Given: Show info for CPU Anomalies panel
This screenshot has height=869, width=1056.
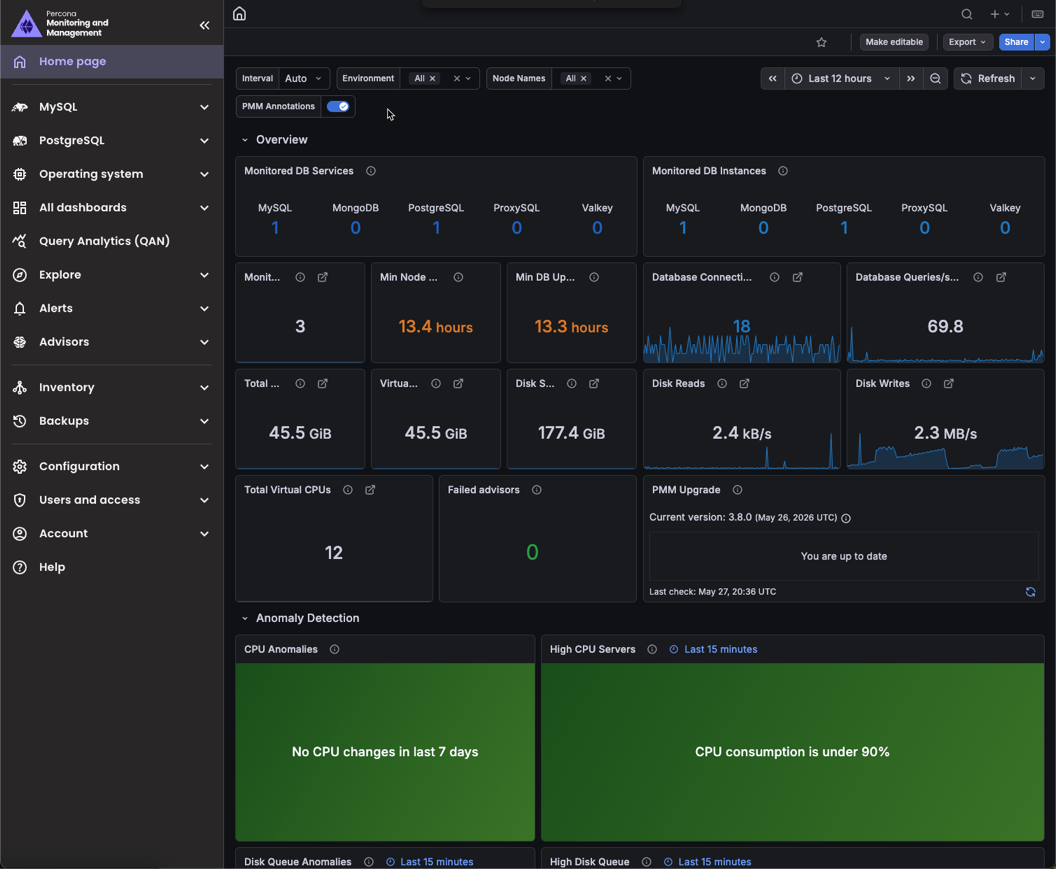Looking at the screenshot, I should click(x=334, y=650).
